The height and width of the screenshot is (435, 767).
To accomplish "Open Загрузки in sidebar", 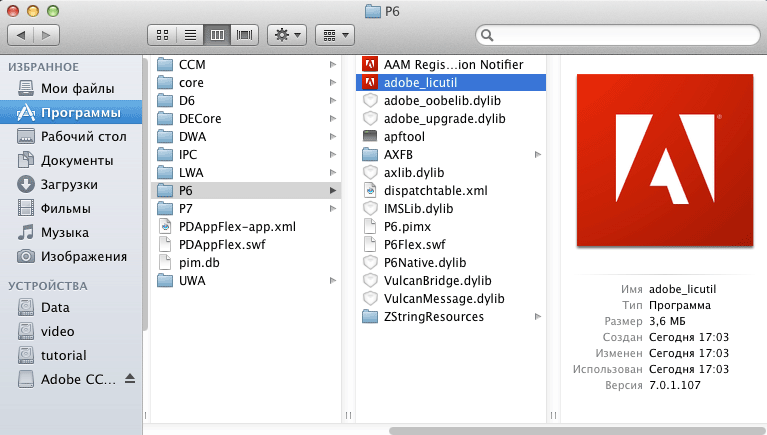I will tap(71, 184).
